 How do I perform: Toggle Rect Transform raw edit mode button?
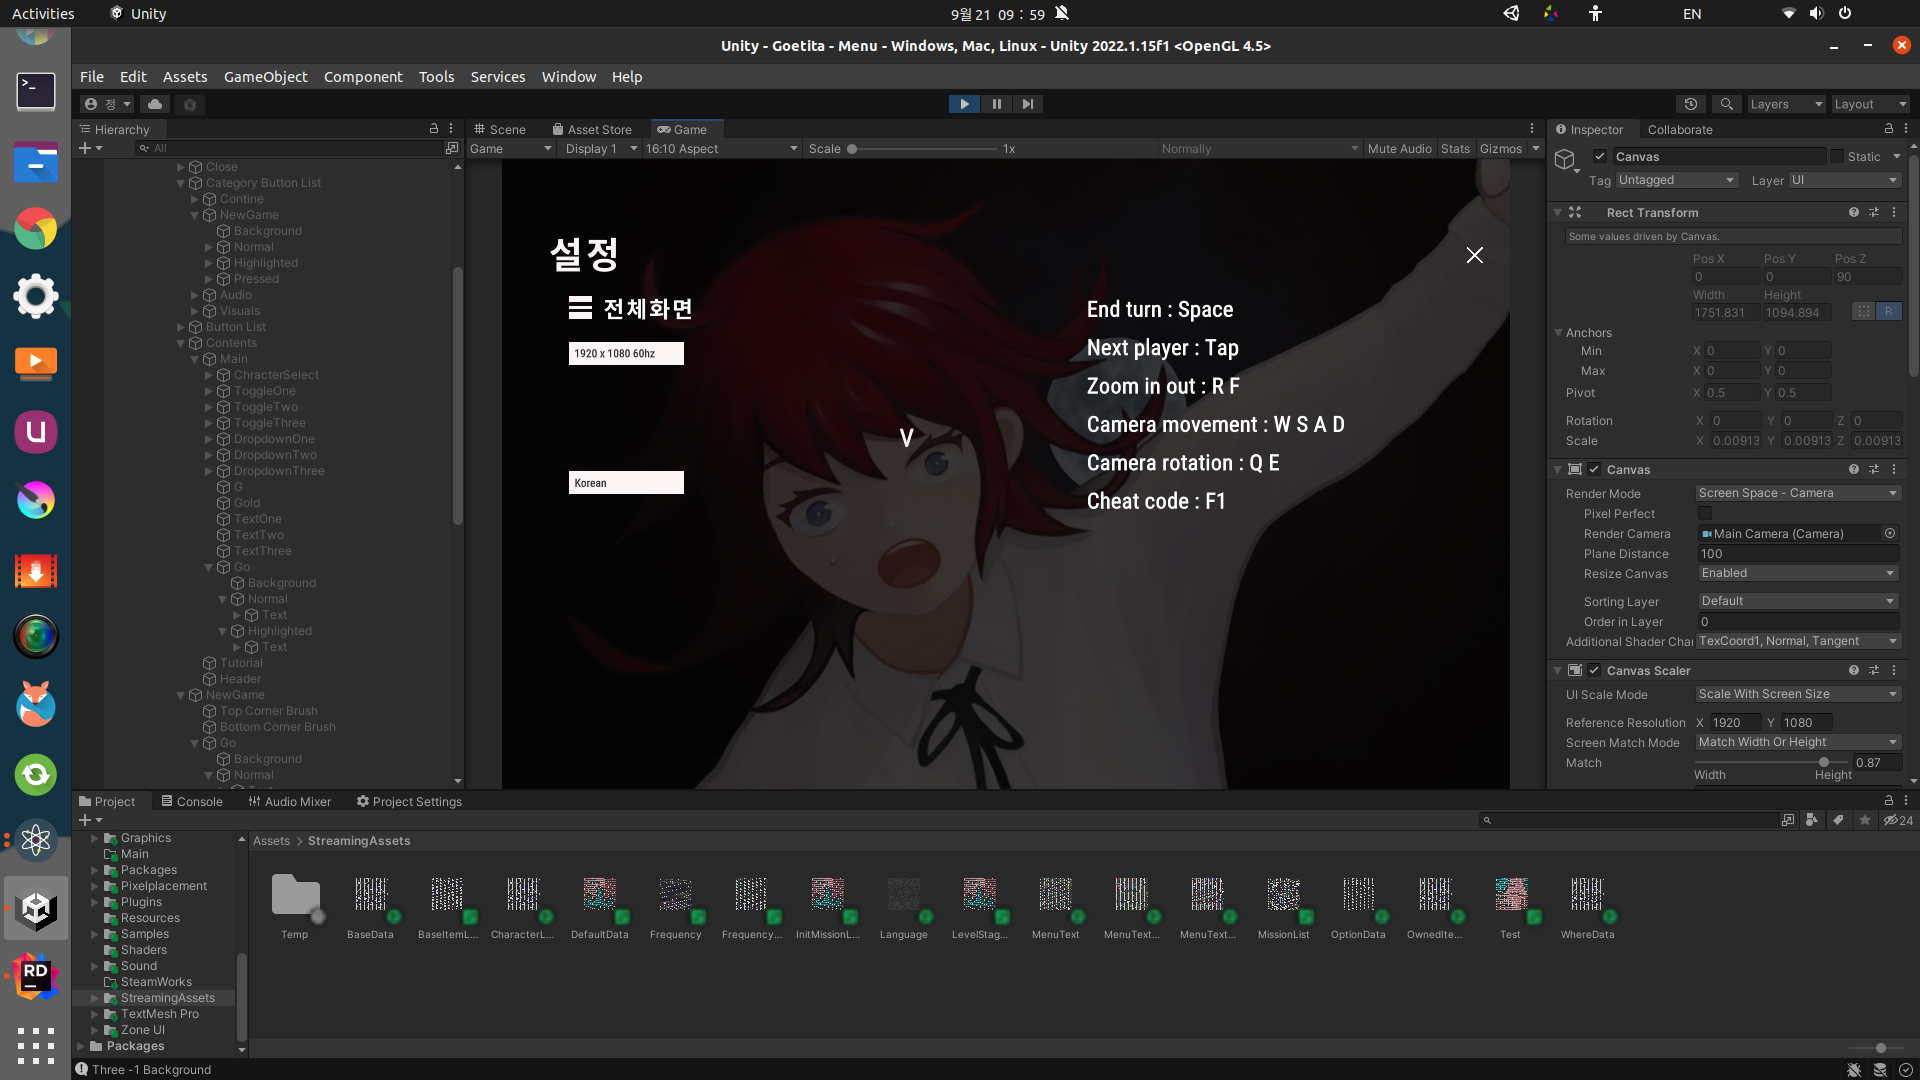tap(1888, 311)
